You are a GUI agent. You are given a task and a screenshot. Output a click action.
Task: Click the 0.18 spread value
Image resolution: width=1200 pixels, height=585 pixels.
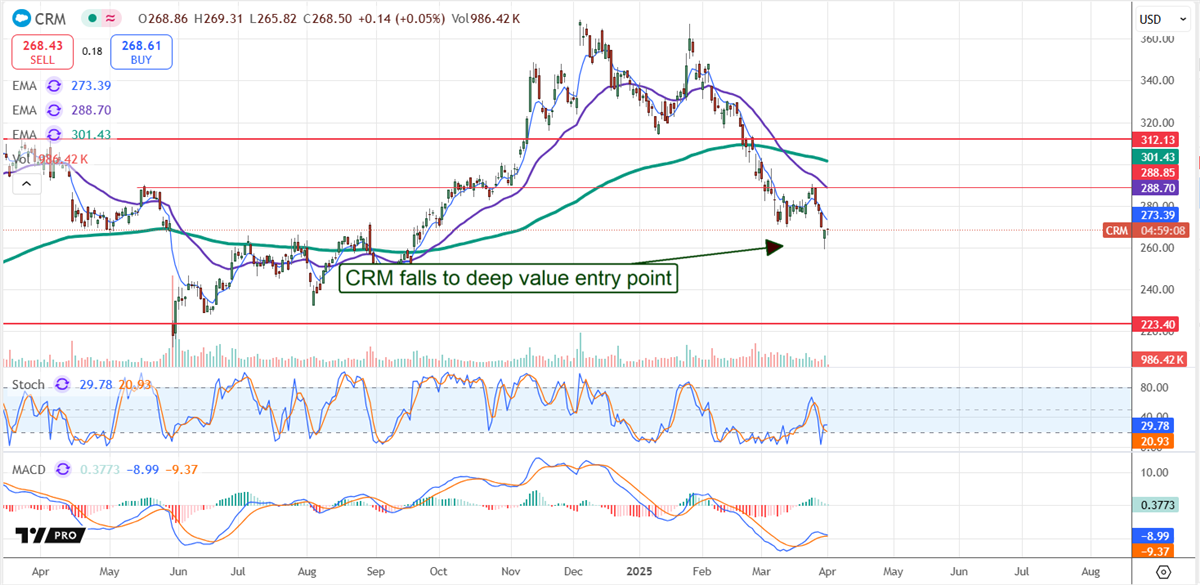[x=92, y=51]
